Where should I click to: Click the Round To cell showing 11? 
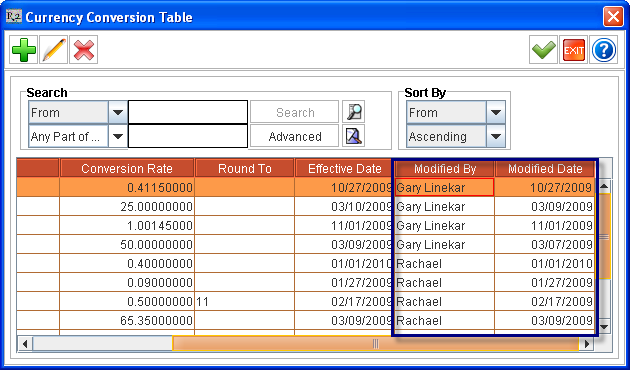[x=245, y=301]
